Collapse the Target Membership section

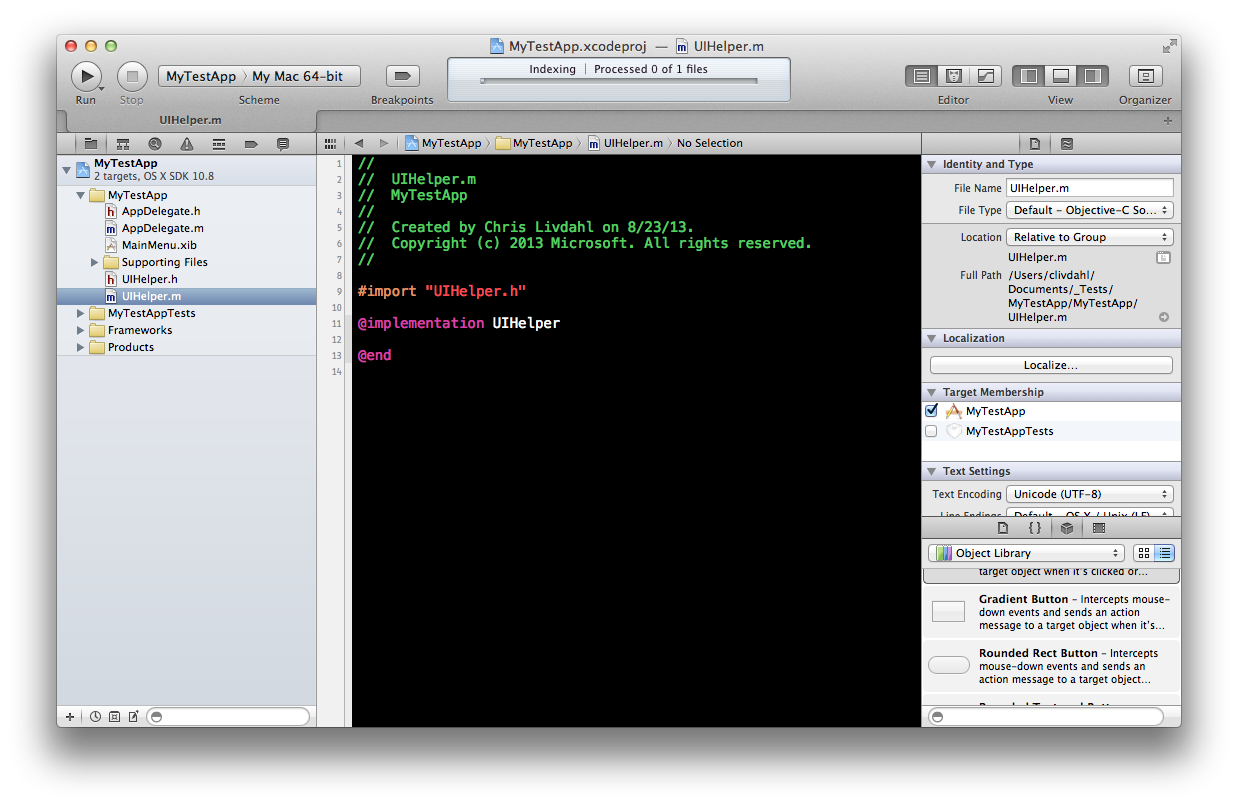[x=932, y=392]
